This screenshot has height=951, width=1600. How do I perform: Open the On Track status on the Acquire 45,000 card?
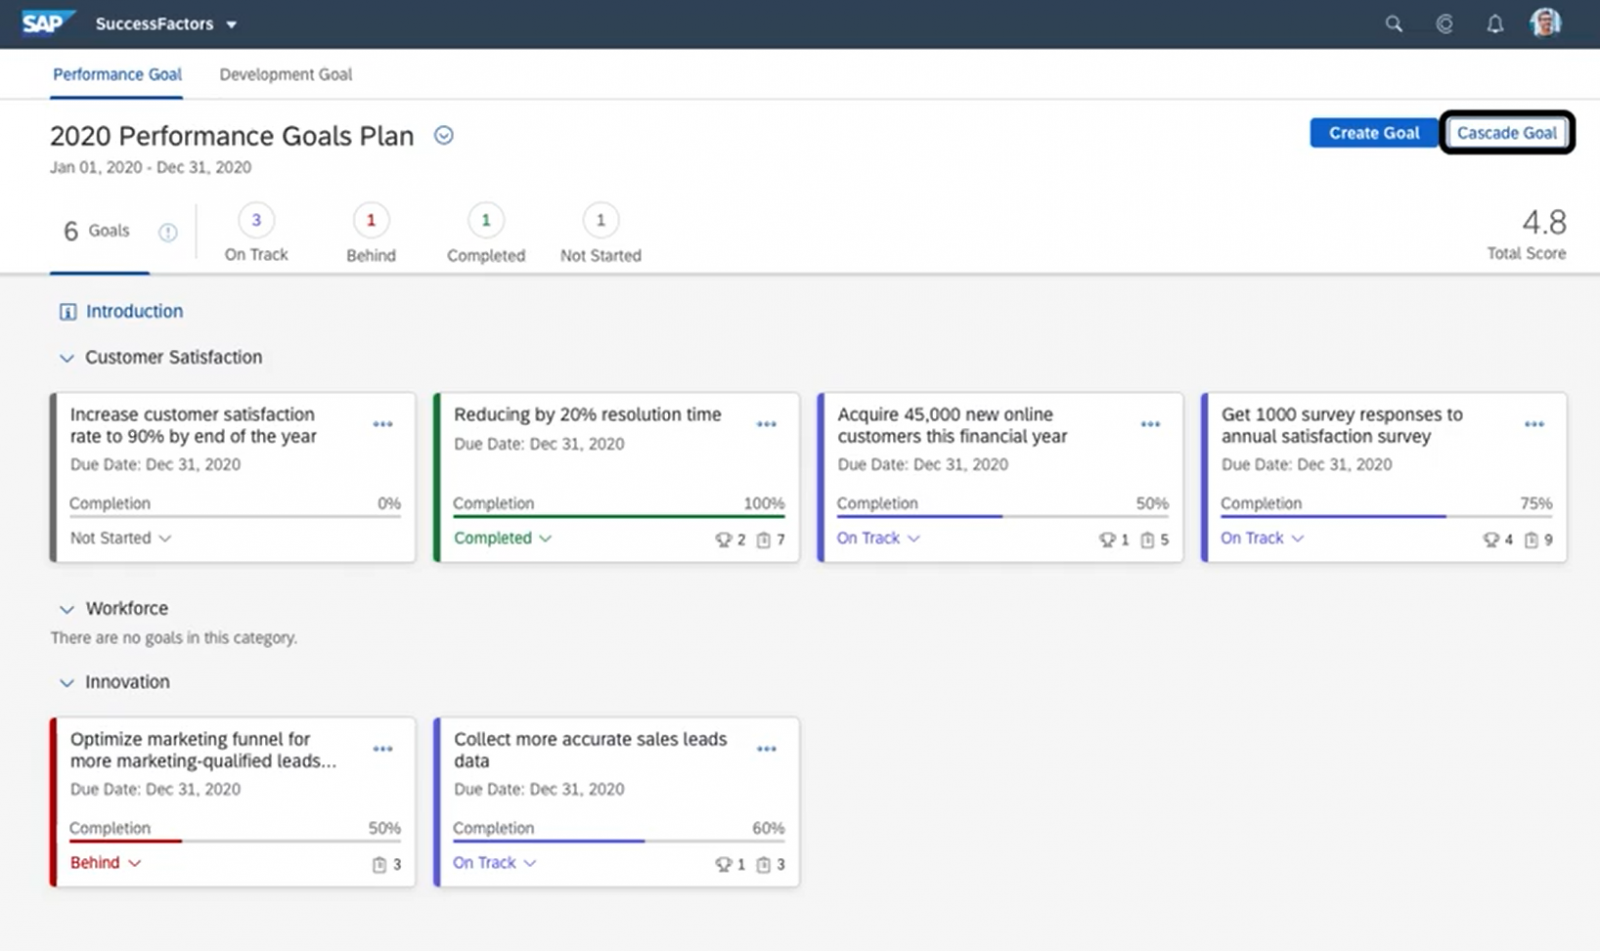point(878,538)
